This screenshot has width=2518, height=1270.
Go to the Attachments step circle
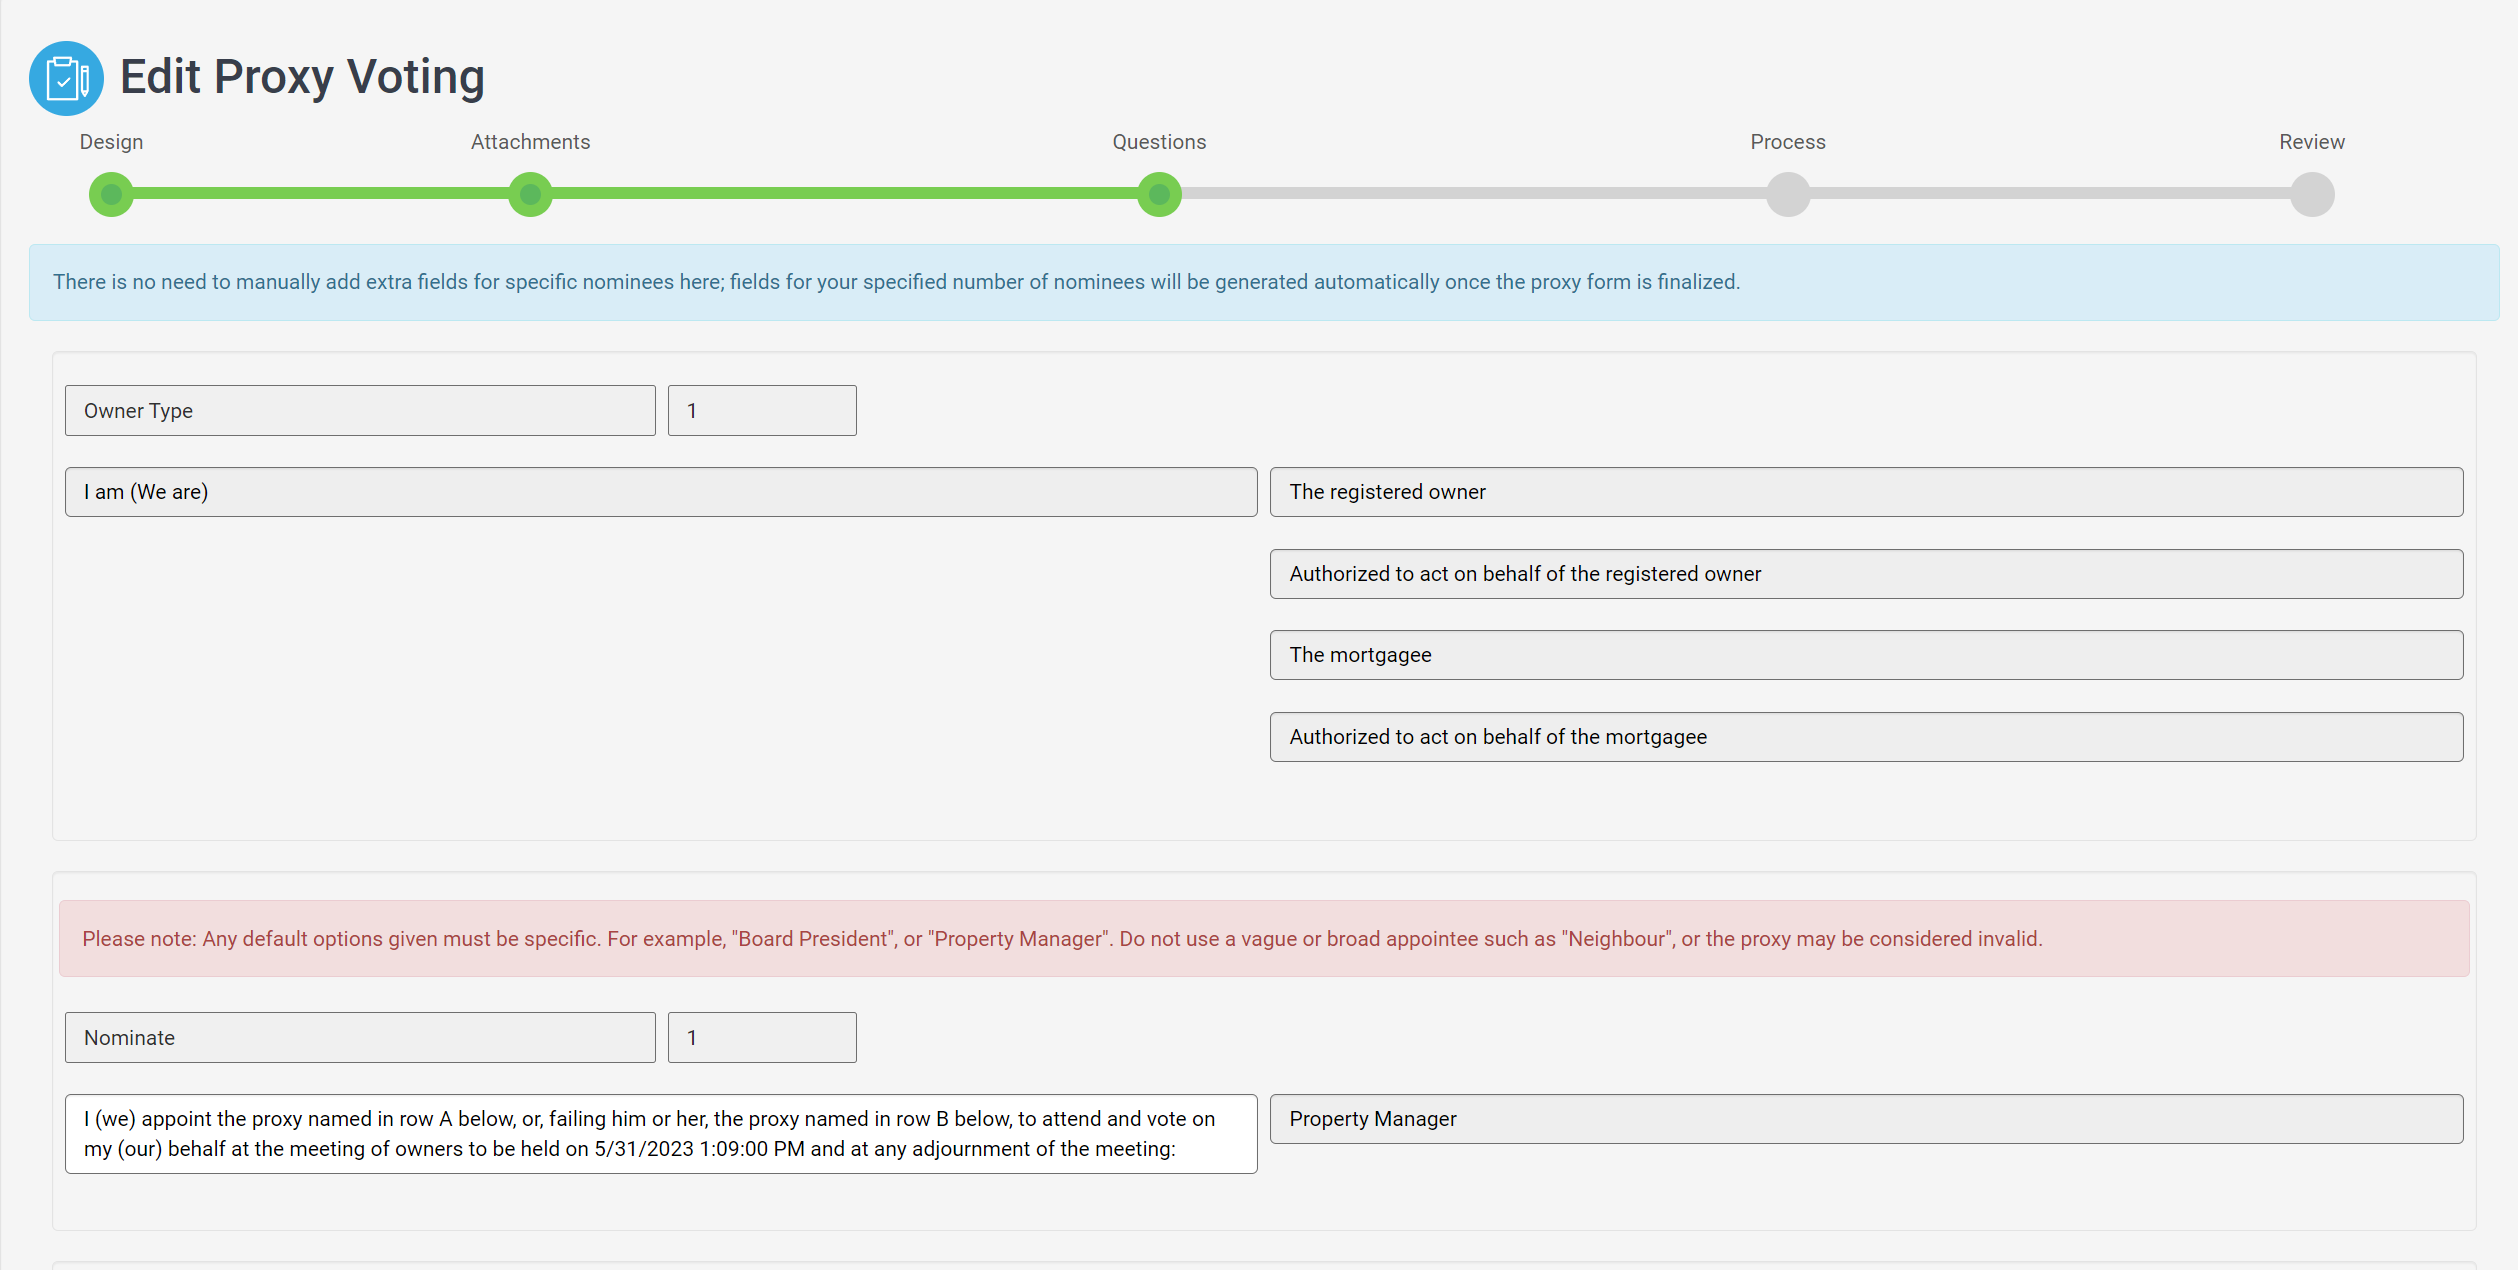(530, 194)
